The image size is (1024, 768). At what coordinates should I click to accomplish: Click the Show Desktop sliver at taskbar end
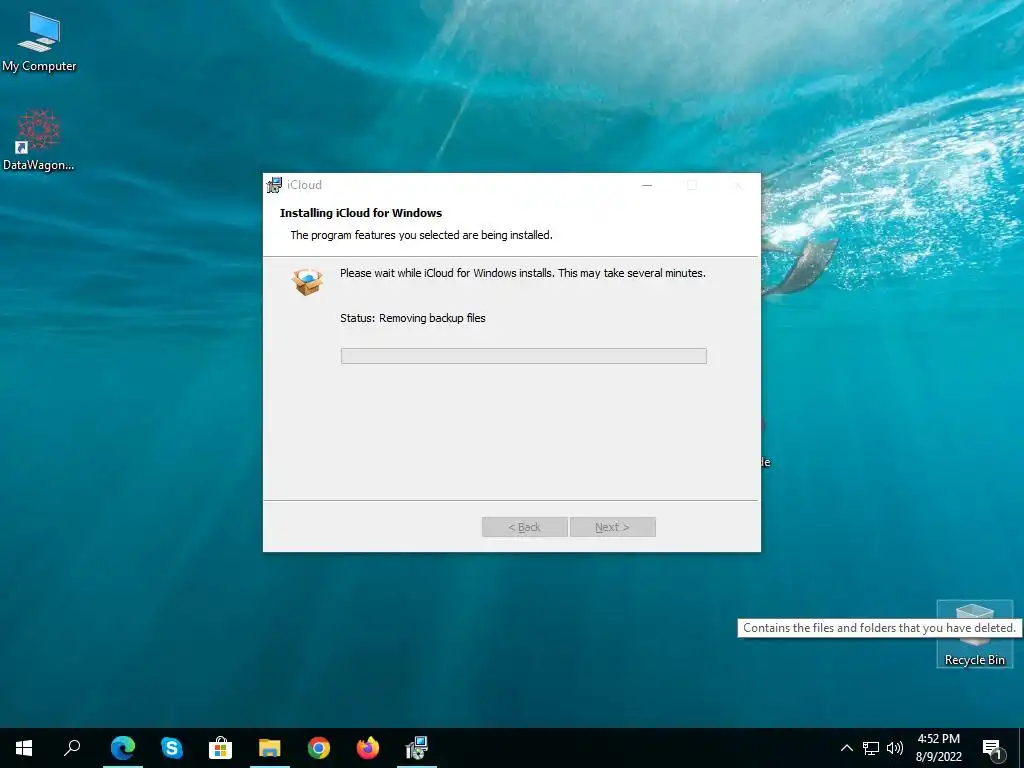point(1021,748)
